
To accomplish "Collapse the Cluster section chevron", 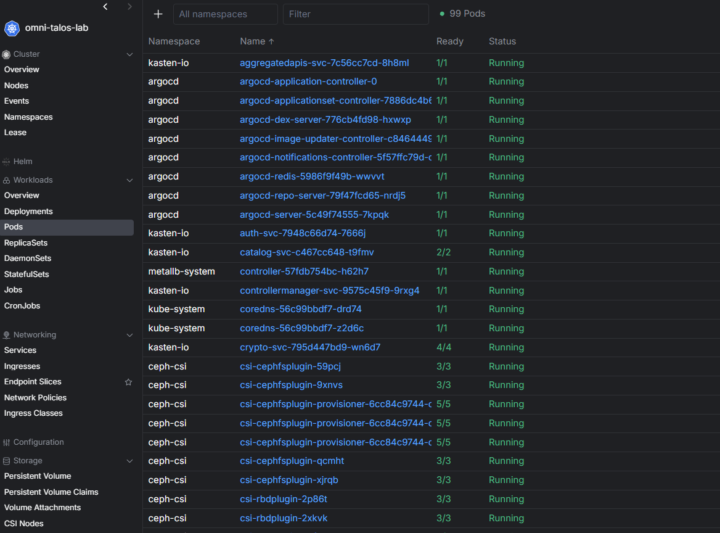I will (x=129, y=54).
